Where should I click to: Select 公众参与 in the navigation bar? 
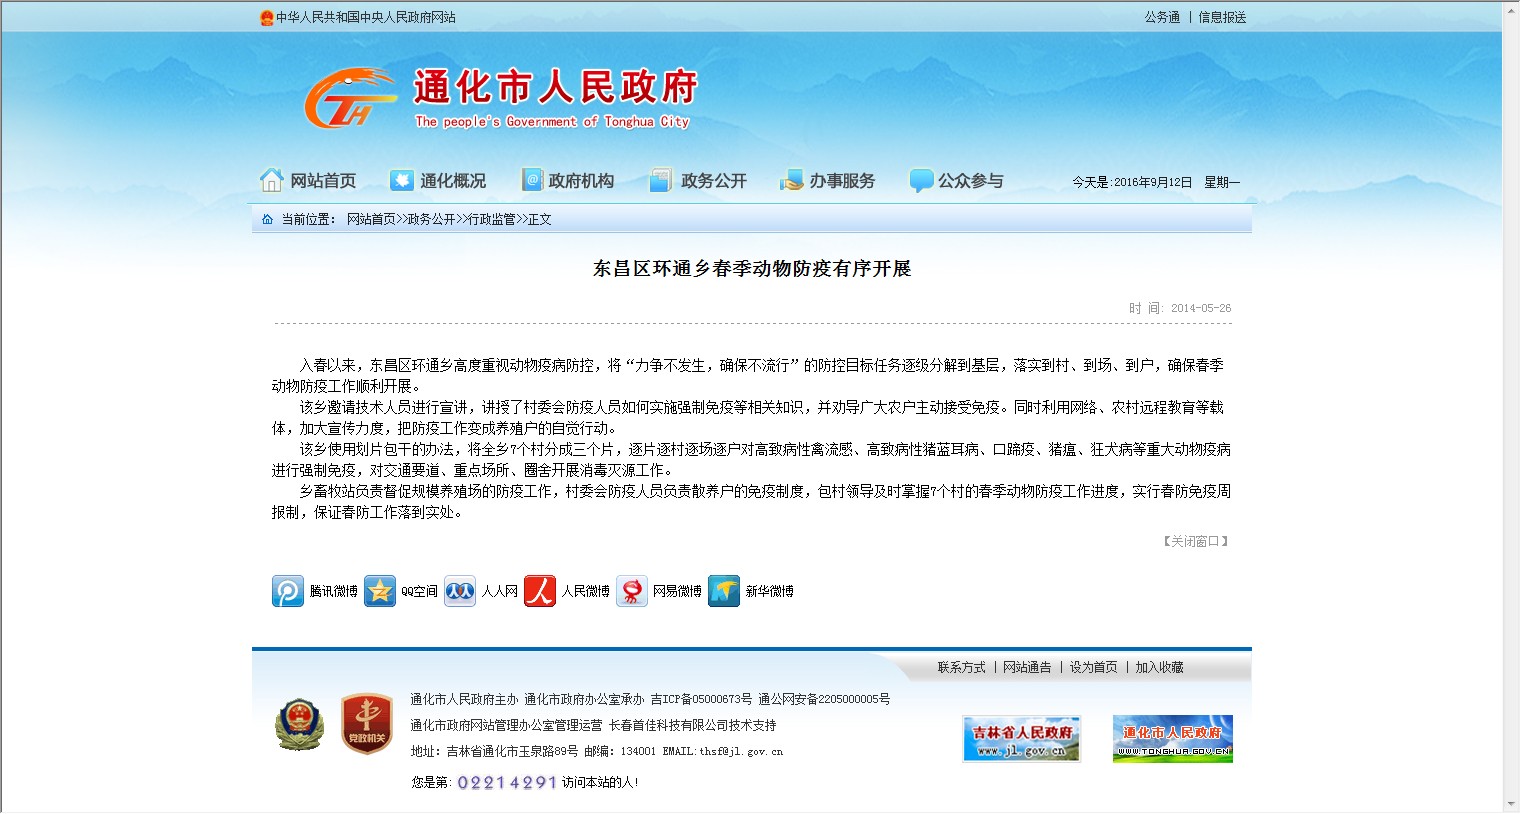[956, 181]
